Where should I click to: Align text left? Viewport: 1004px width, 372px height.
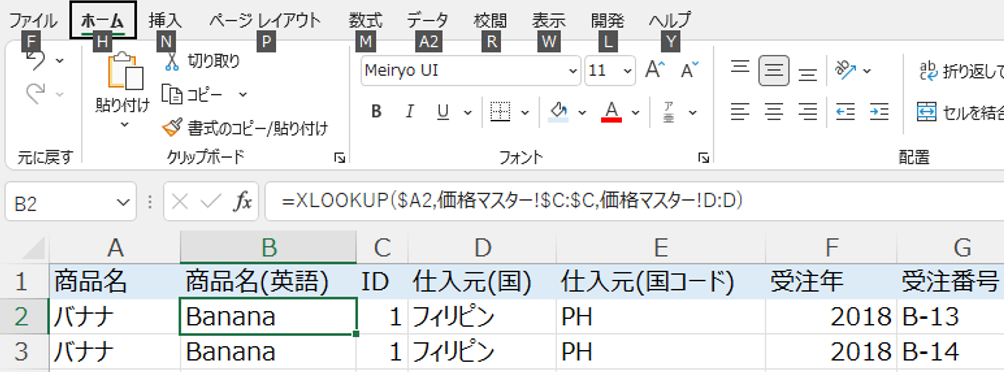point(740,112)
